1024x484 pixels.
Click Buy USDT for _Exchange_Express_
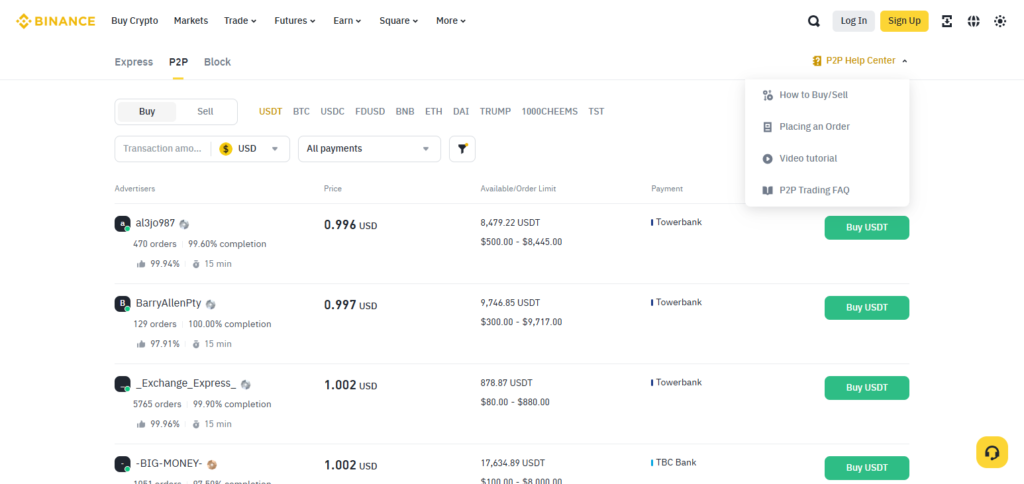pyautogui.click(x=867, y=388)
